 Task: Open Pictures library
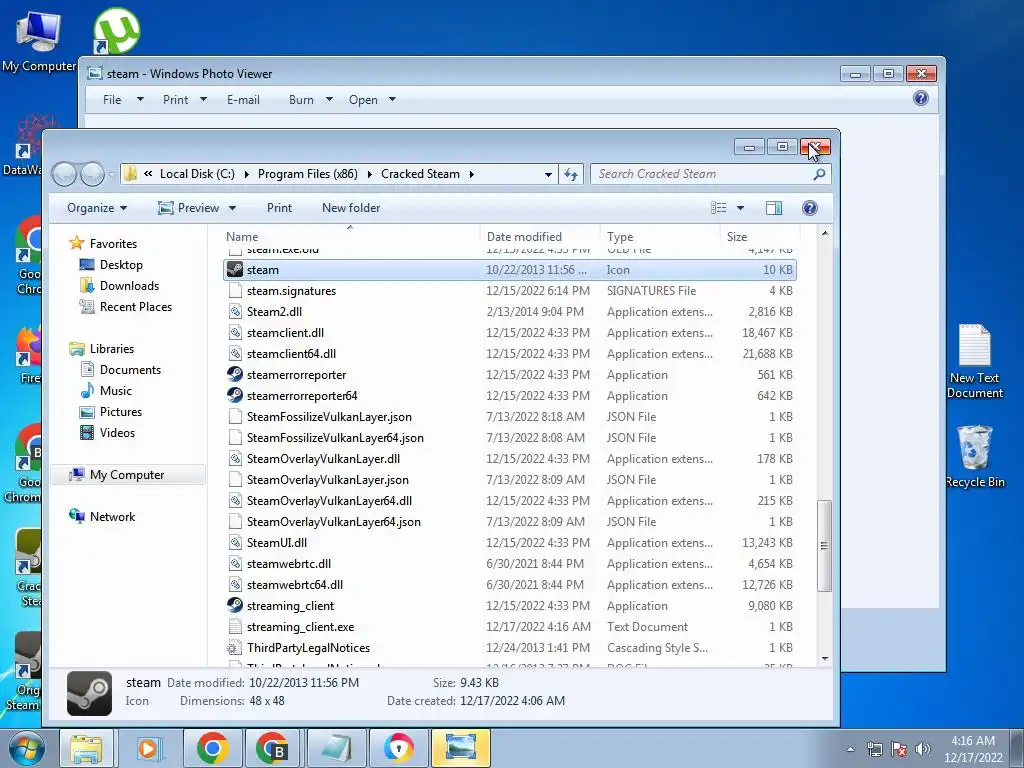pyautogui.click(x=111, y=412)
